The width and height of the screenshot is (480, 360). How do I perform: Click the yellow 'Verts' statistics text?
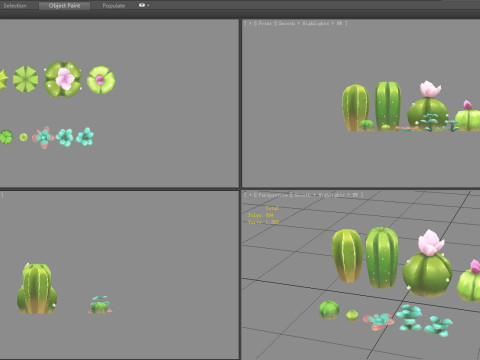263,222
